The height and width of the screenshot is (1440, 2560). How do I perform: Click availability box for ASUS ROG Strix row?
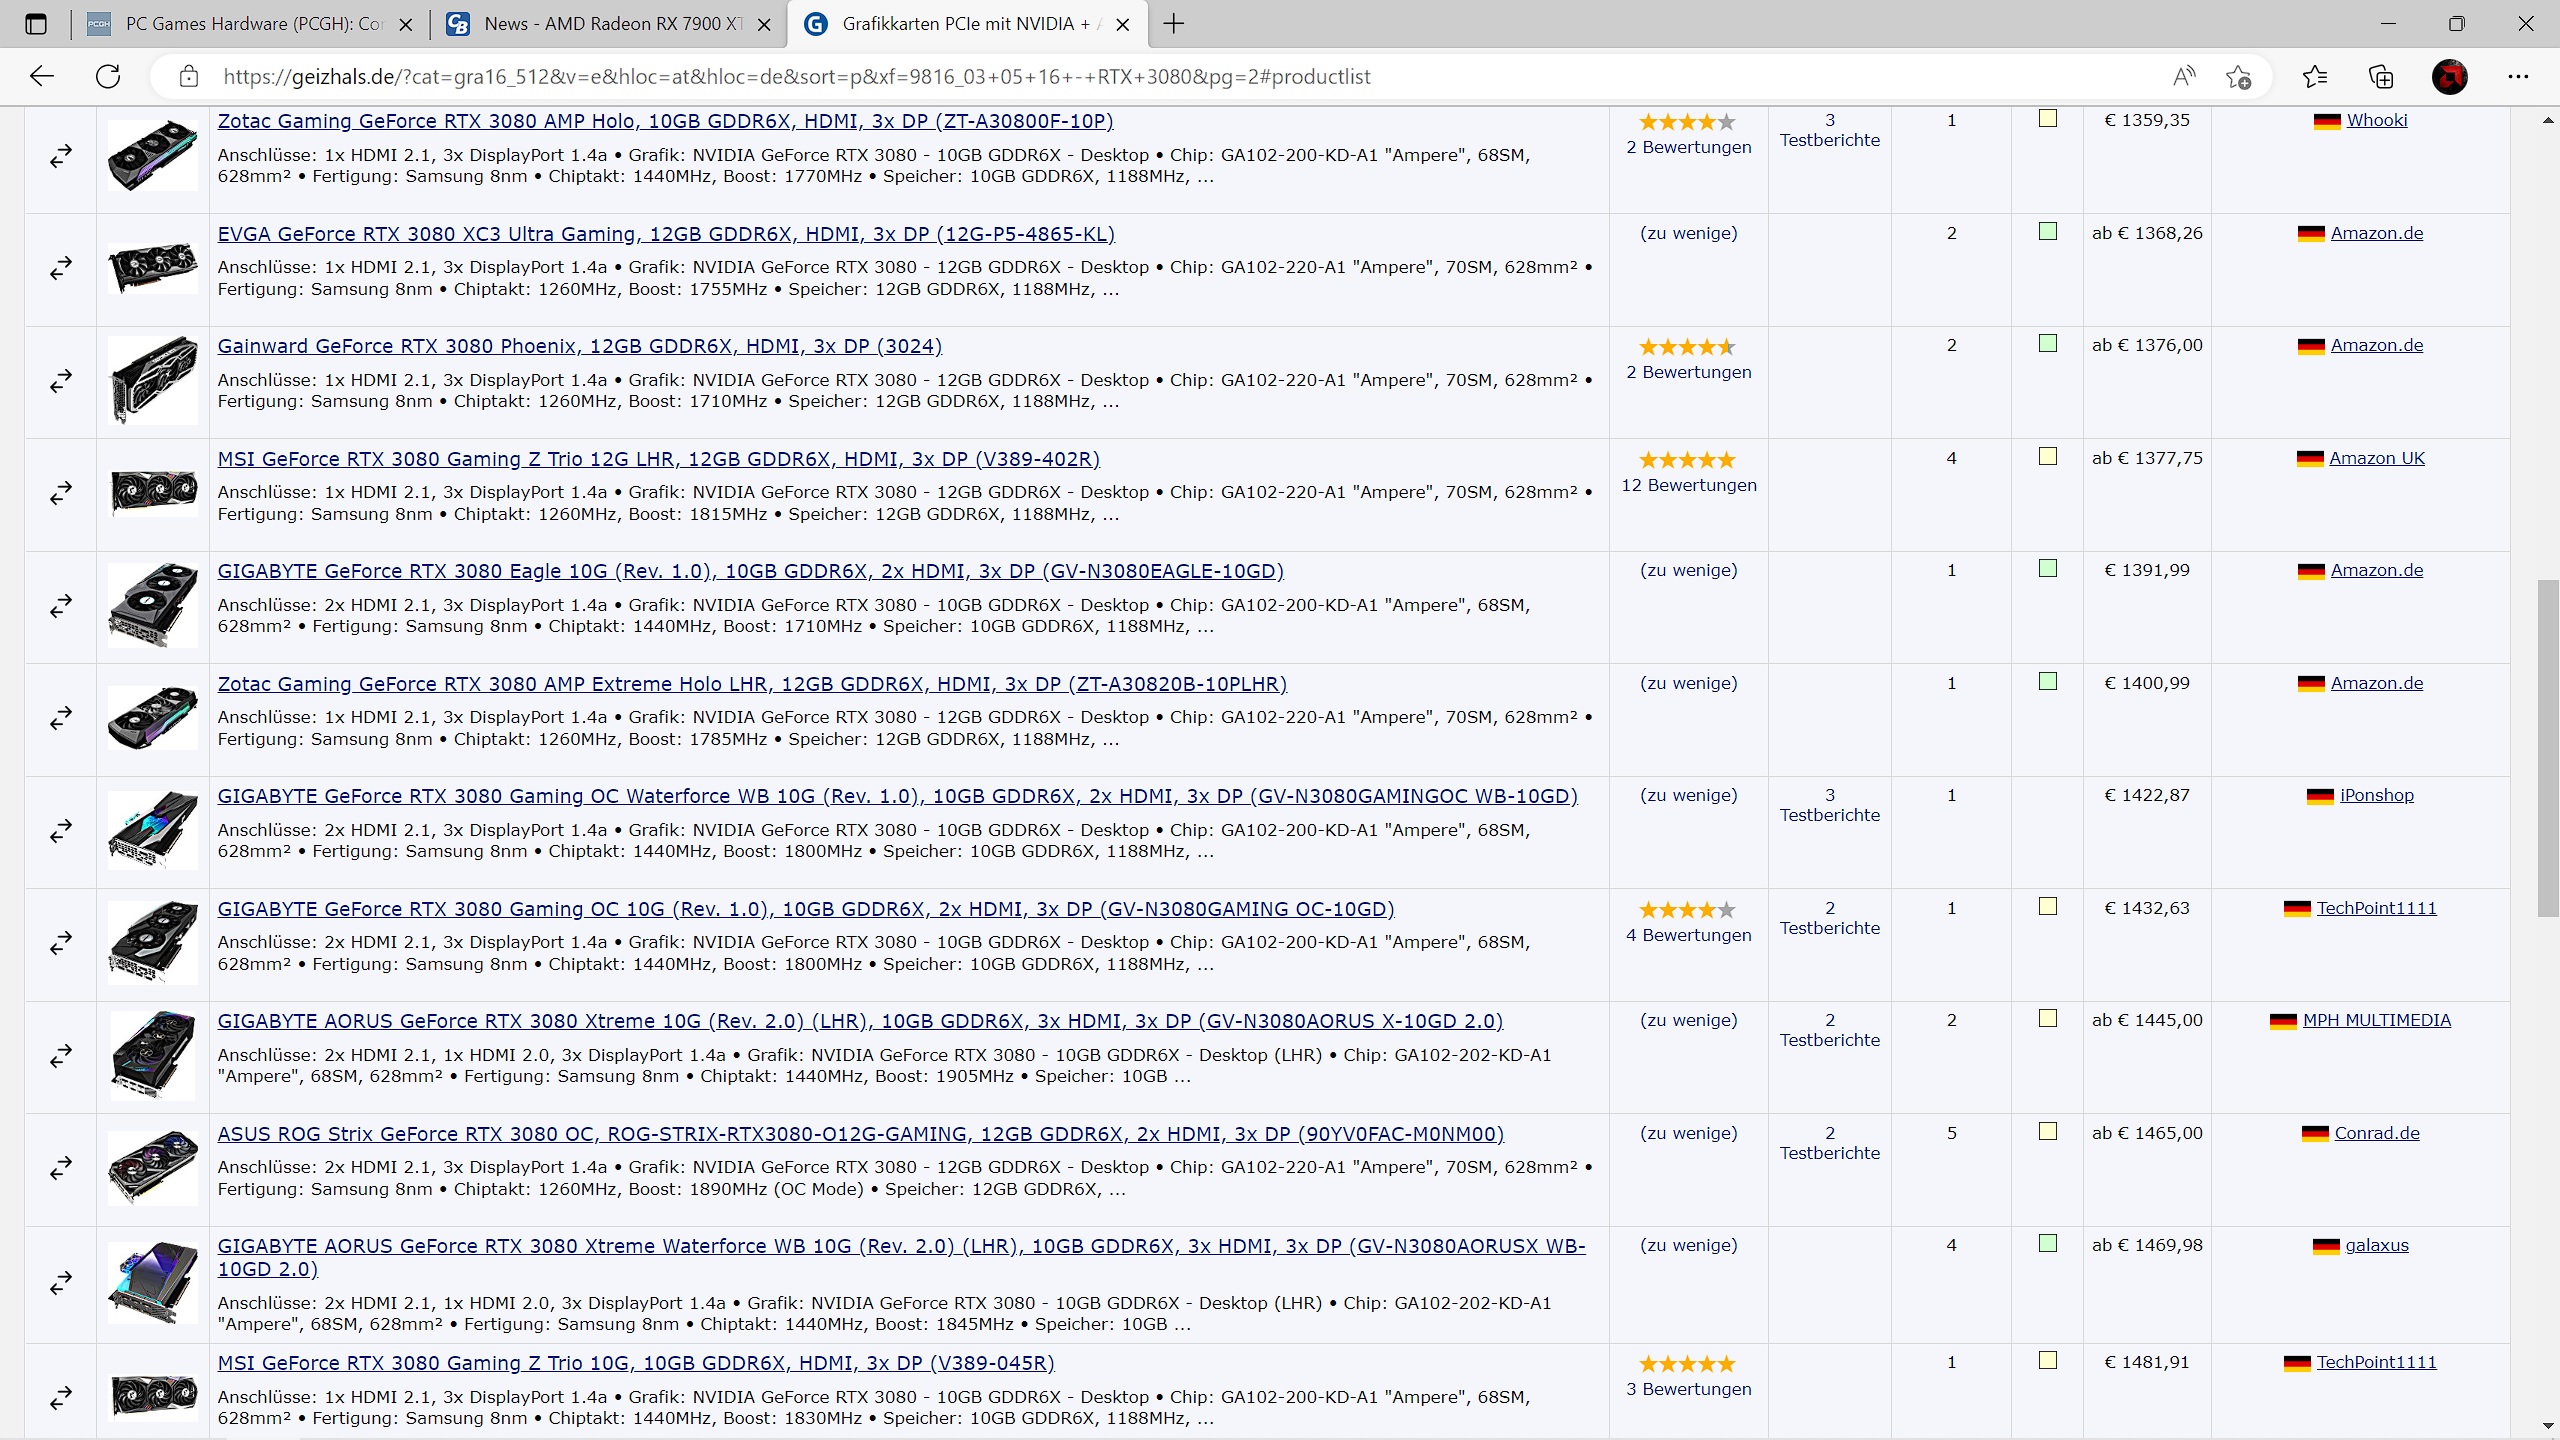pos(2047,1131)
